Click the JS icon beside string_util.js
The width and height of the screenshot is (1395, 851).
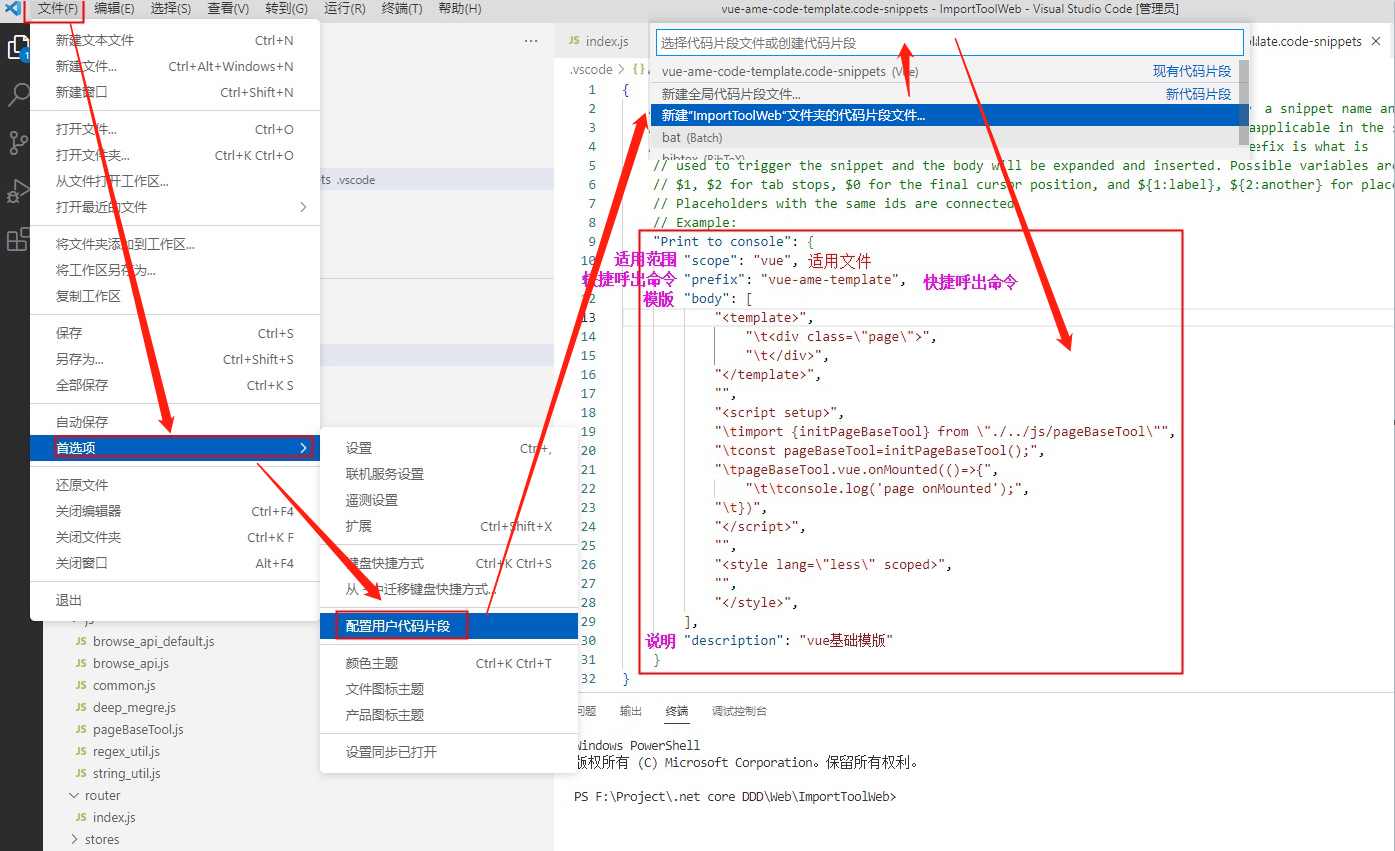tap(82, 774)
